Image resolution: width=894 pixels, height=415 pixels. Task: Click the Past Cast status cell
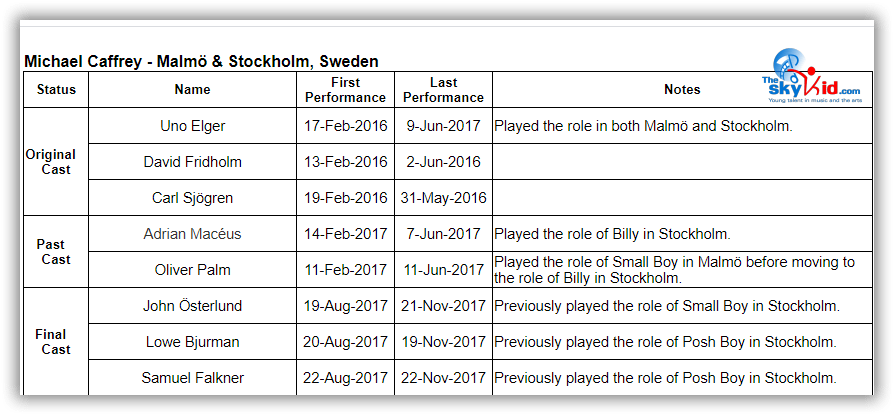pos(52,252)
